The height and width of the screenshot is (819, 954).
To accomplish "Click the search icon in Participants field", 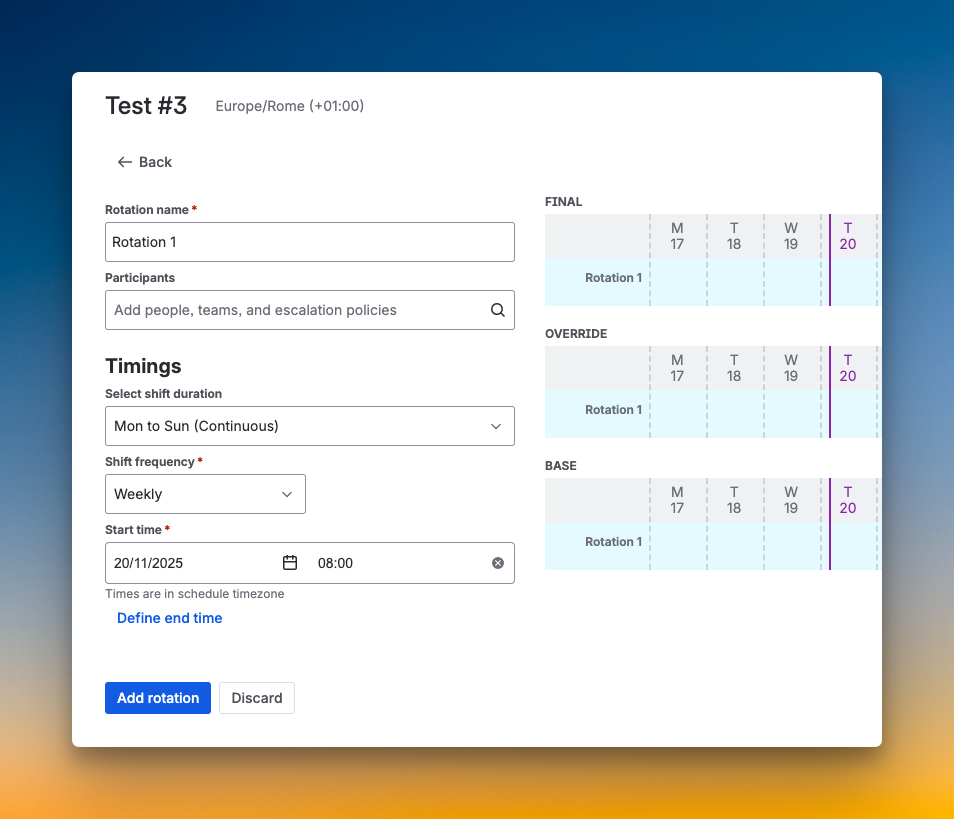I will point(497,310).
